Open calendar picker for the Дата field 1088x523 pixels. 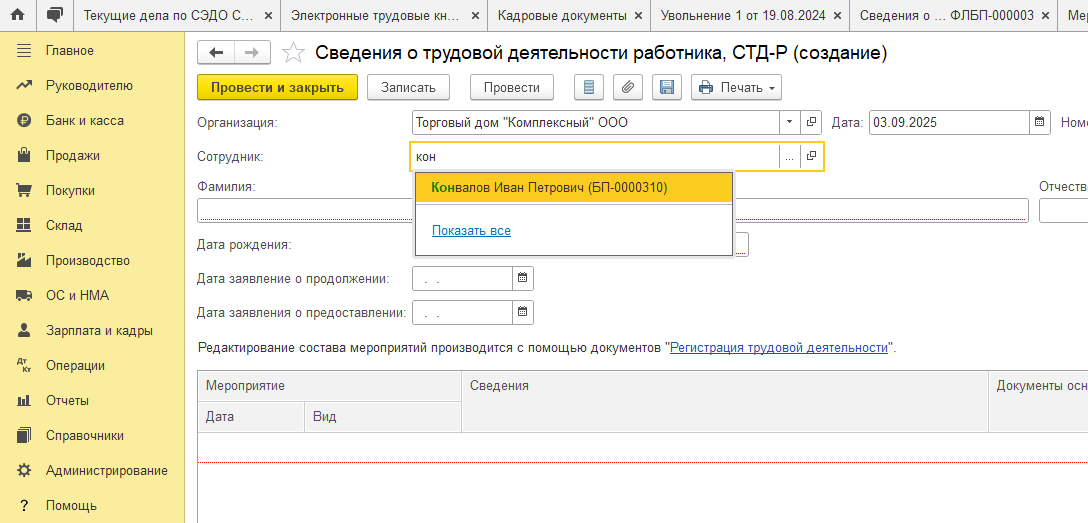tap(1040, 123)
